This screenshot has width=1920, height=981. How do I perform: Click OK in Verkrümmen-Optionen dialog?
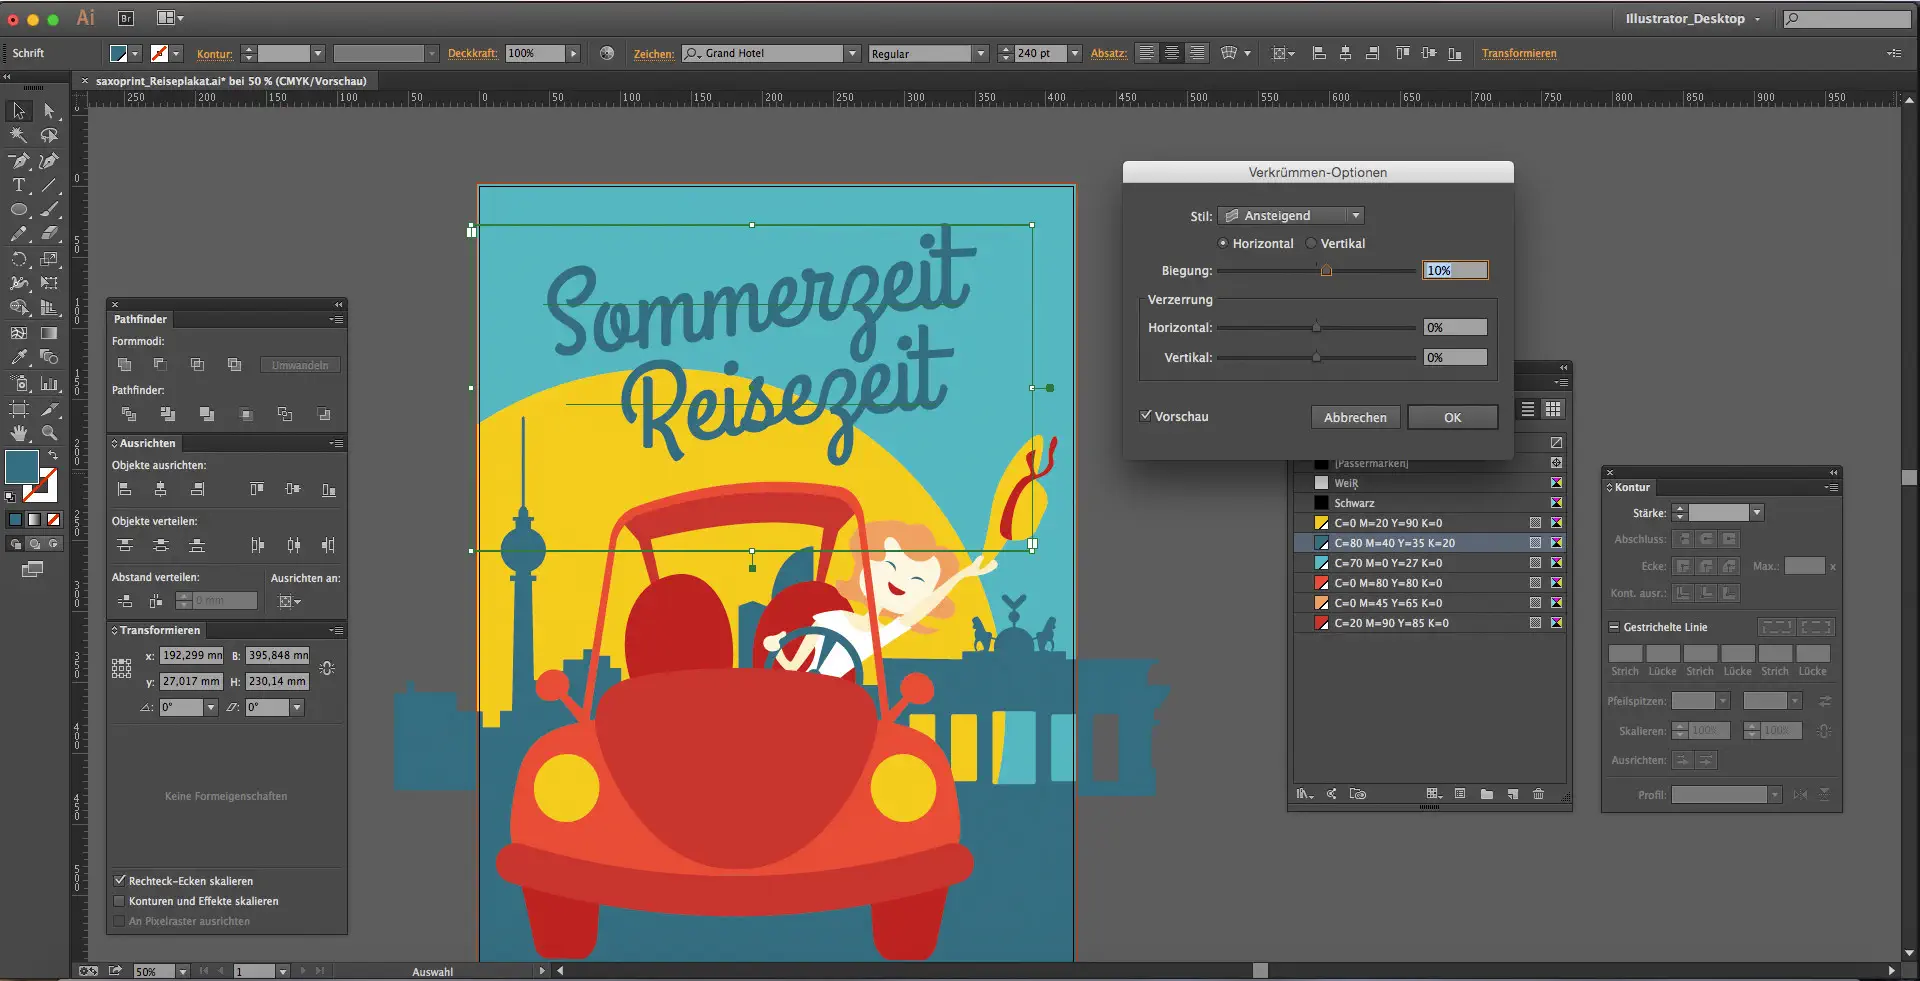(x=1452, y=417)
